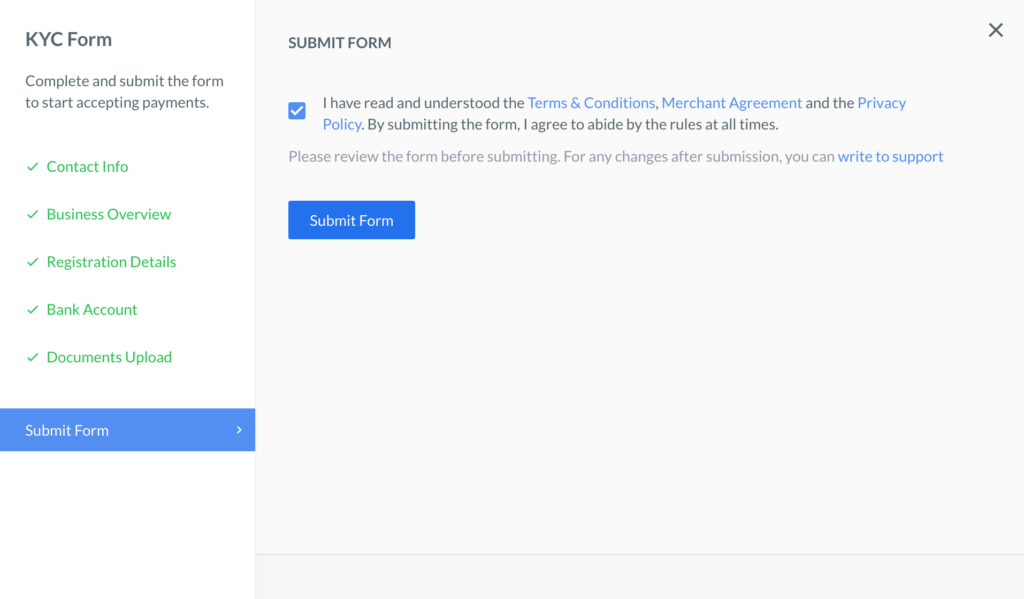Select the Registration Details step
The height and width of the screenshot is (599, 1024).
(111, 261)
